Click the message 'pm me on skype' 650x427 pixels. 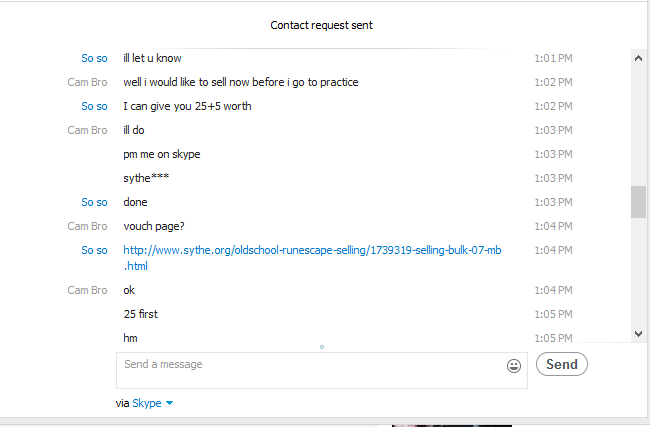coord(162,154)
